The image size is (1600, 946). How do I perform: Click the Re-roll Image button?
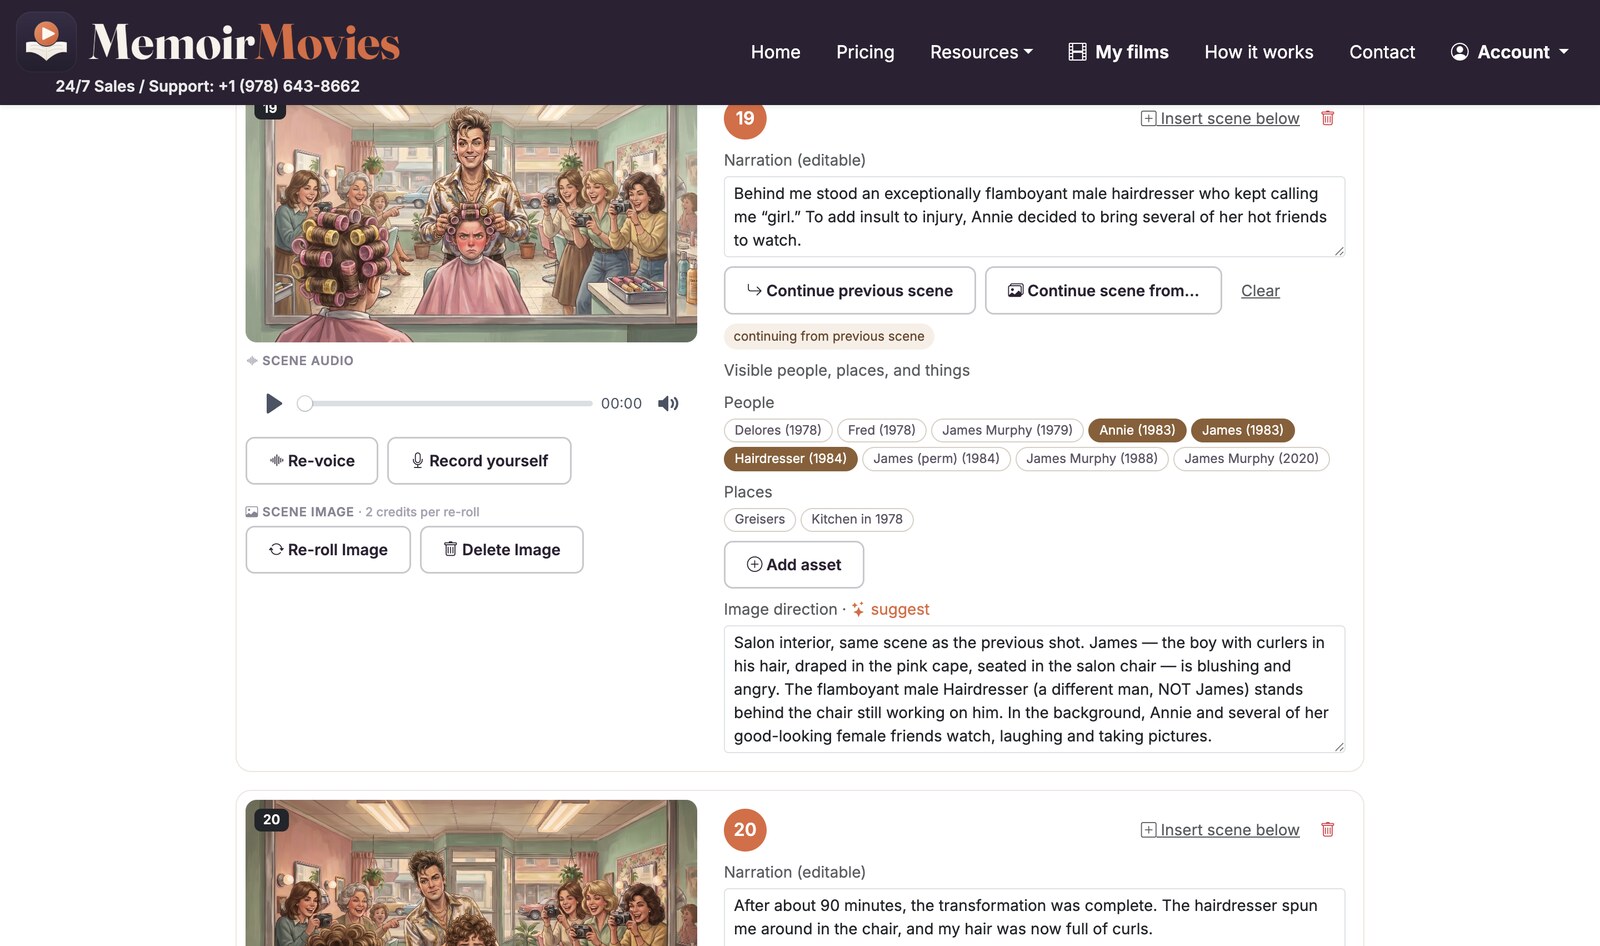[x=328, y=549]
